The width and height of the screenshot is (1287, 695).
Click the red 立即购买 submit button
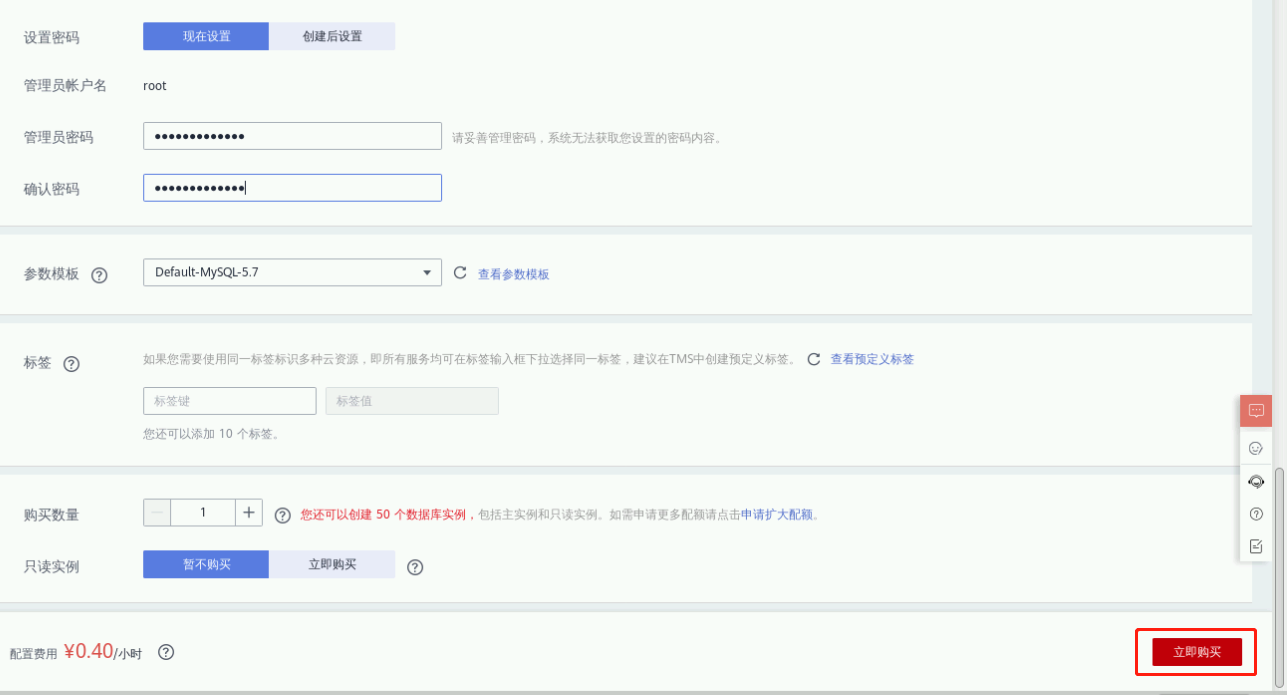coord(1197,652)
